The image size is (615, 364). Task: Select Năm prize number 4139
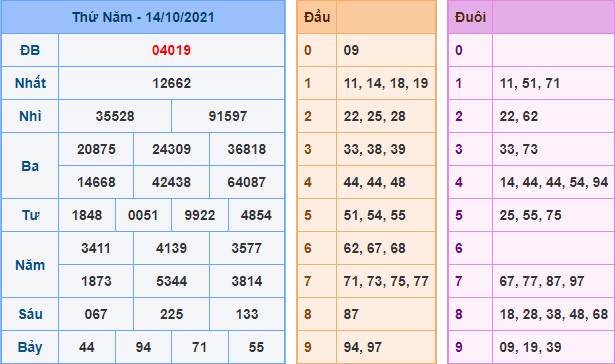171,248
